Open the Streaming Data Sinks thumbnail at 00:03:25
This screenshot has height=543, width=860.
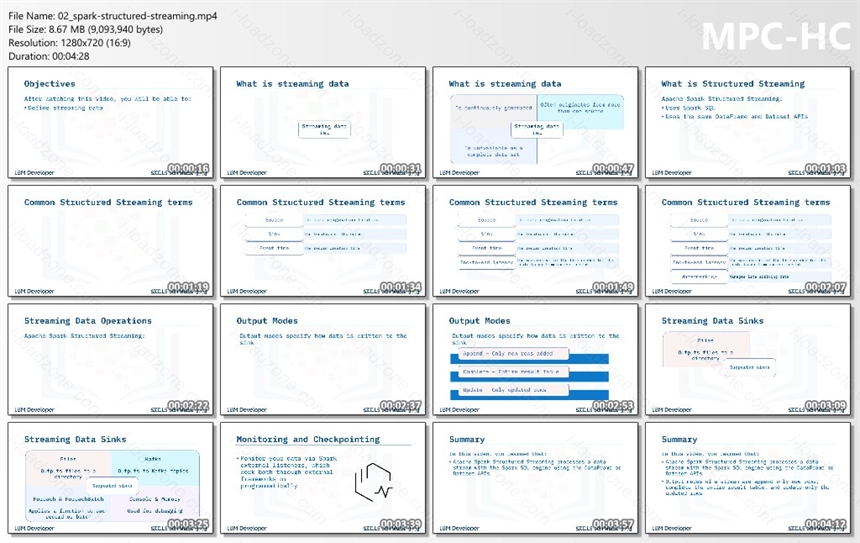pyautogui.click(x=110, y=478)
